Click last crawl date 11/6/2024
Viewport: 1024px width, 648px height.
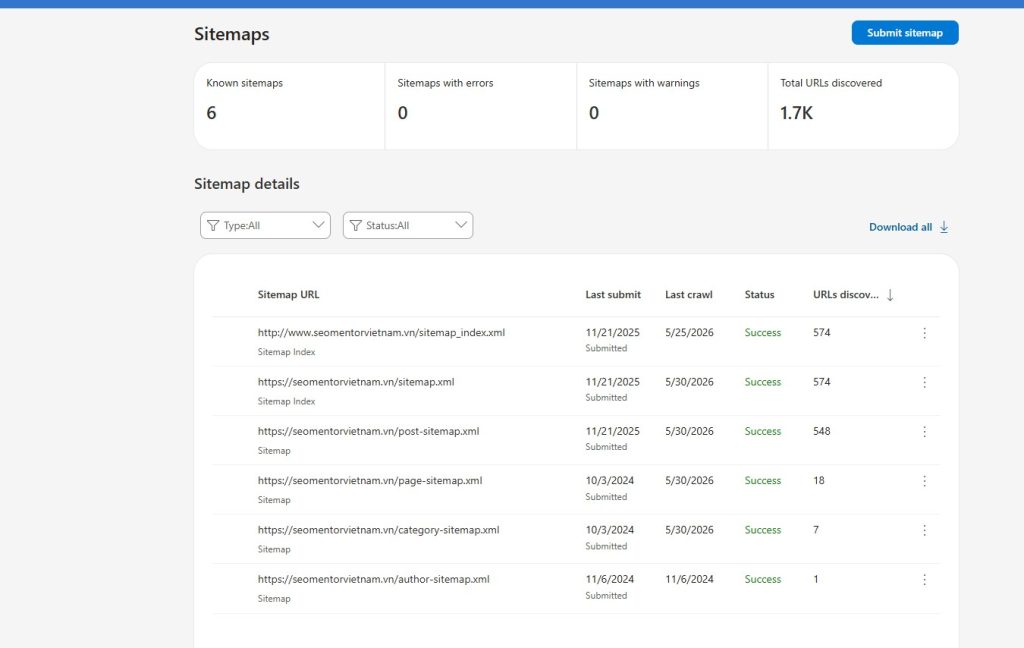tap(689, 579)
